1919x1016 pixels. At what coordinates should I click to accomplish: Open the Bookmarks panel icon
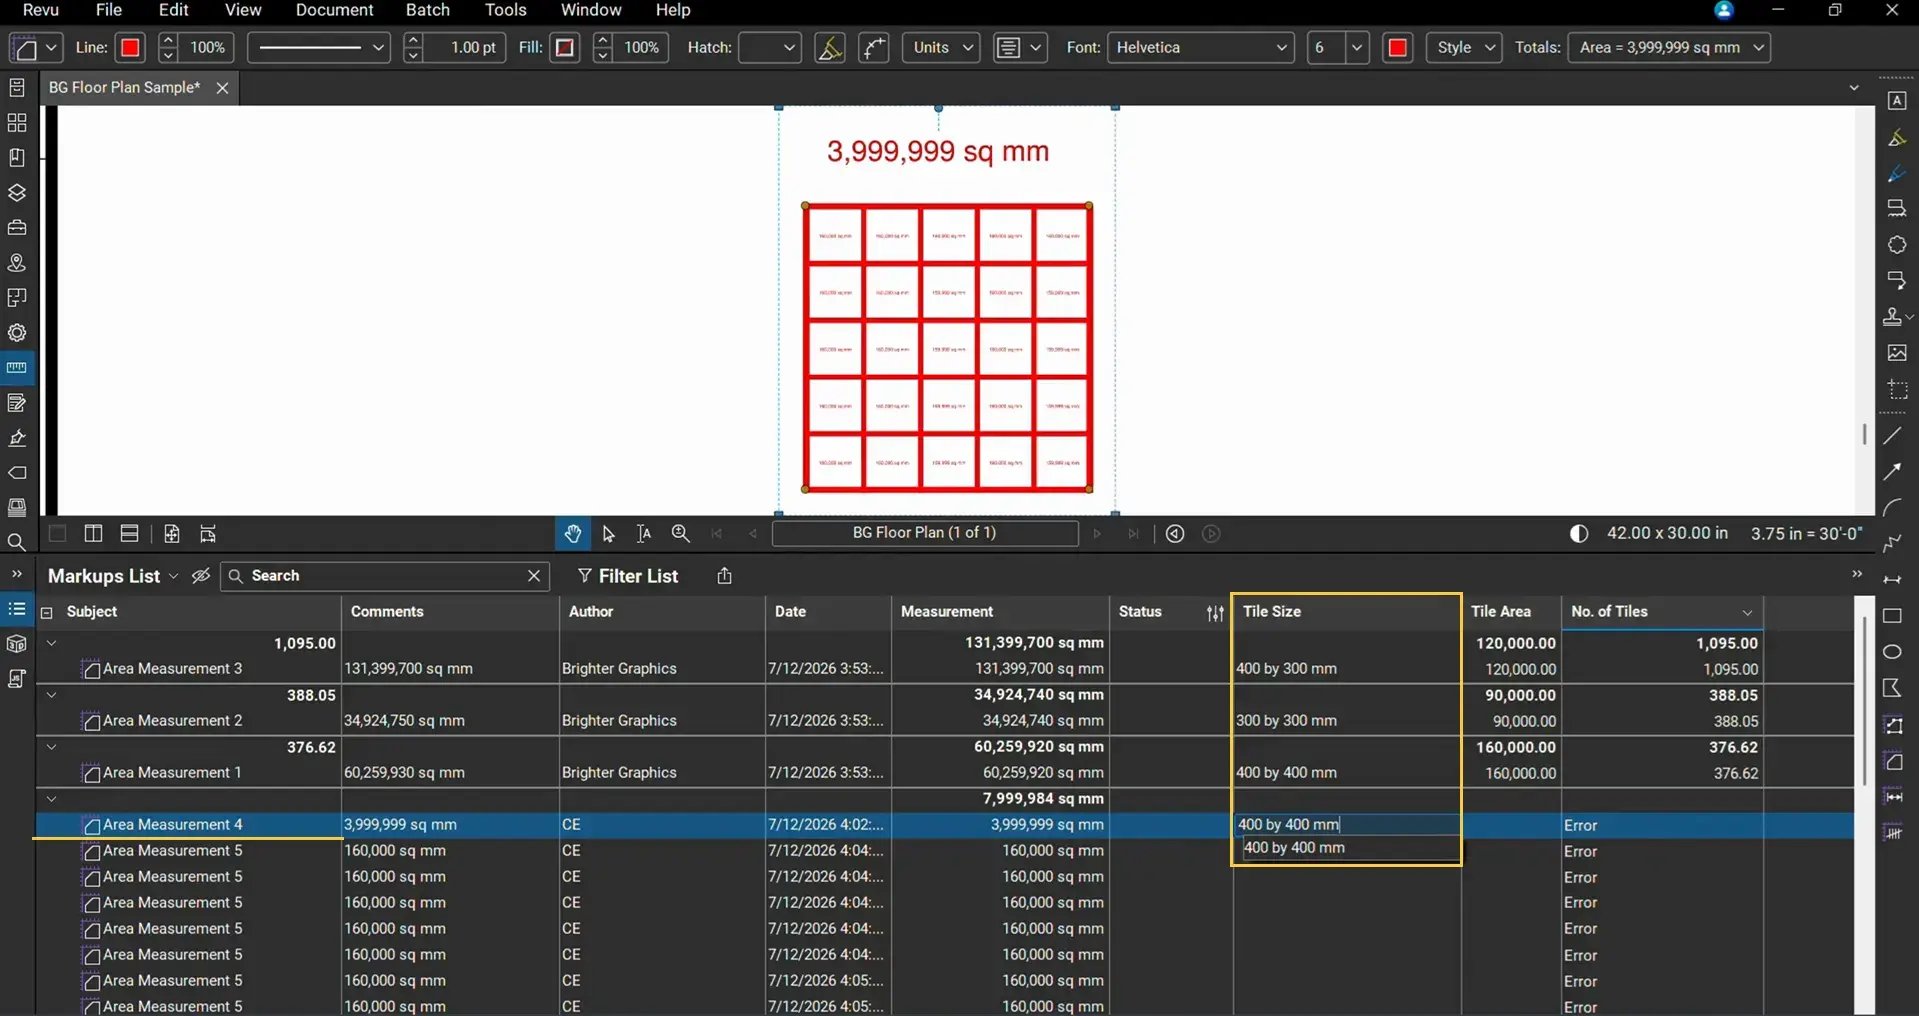coord(16,158)
